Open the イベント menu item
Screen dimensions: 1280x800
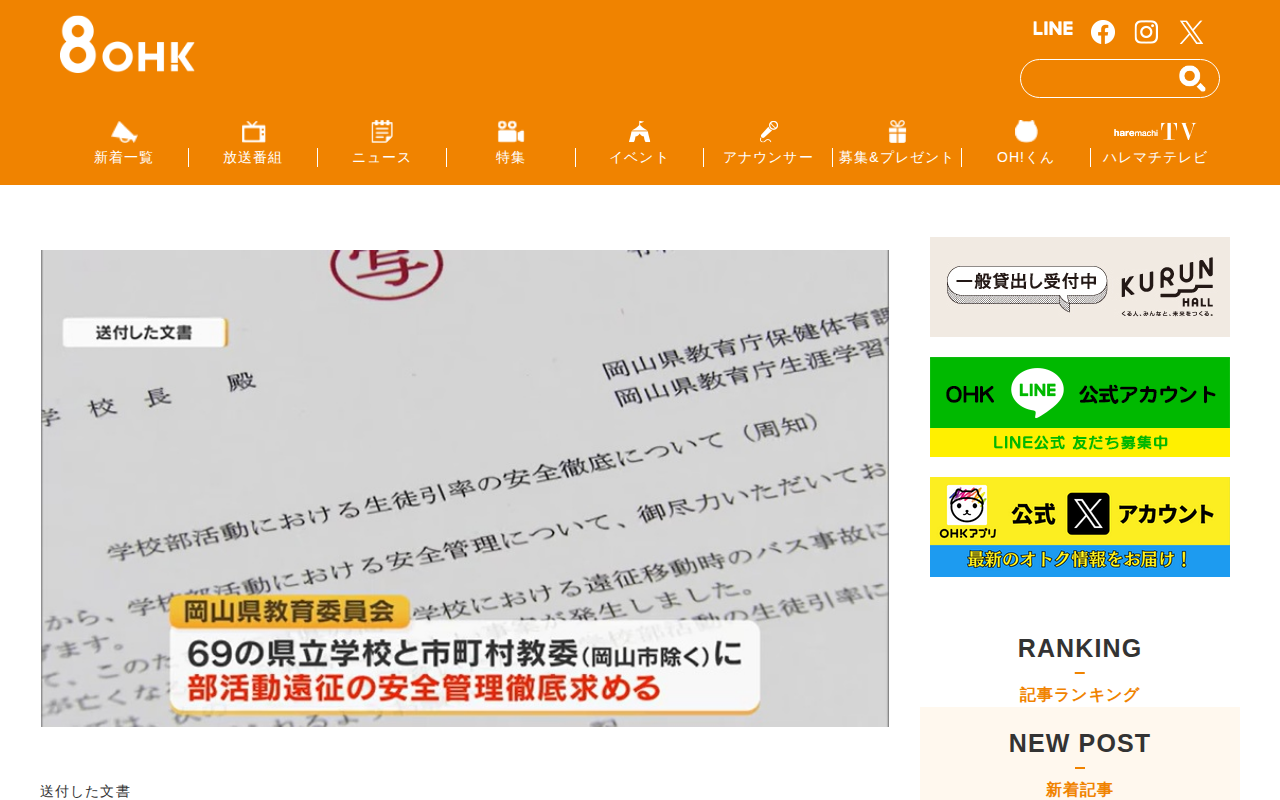click(x=640, y=158)
